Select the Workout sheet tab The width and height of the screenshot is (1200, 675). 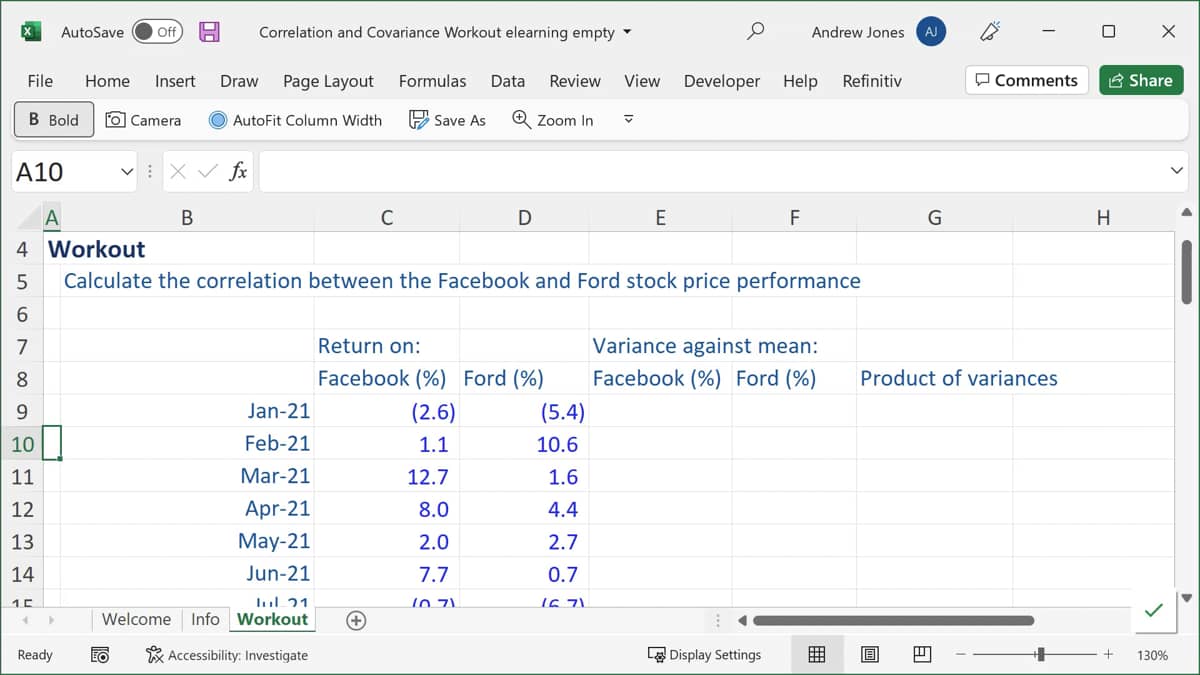pos(272,619)
